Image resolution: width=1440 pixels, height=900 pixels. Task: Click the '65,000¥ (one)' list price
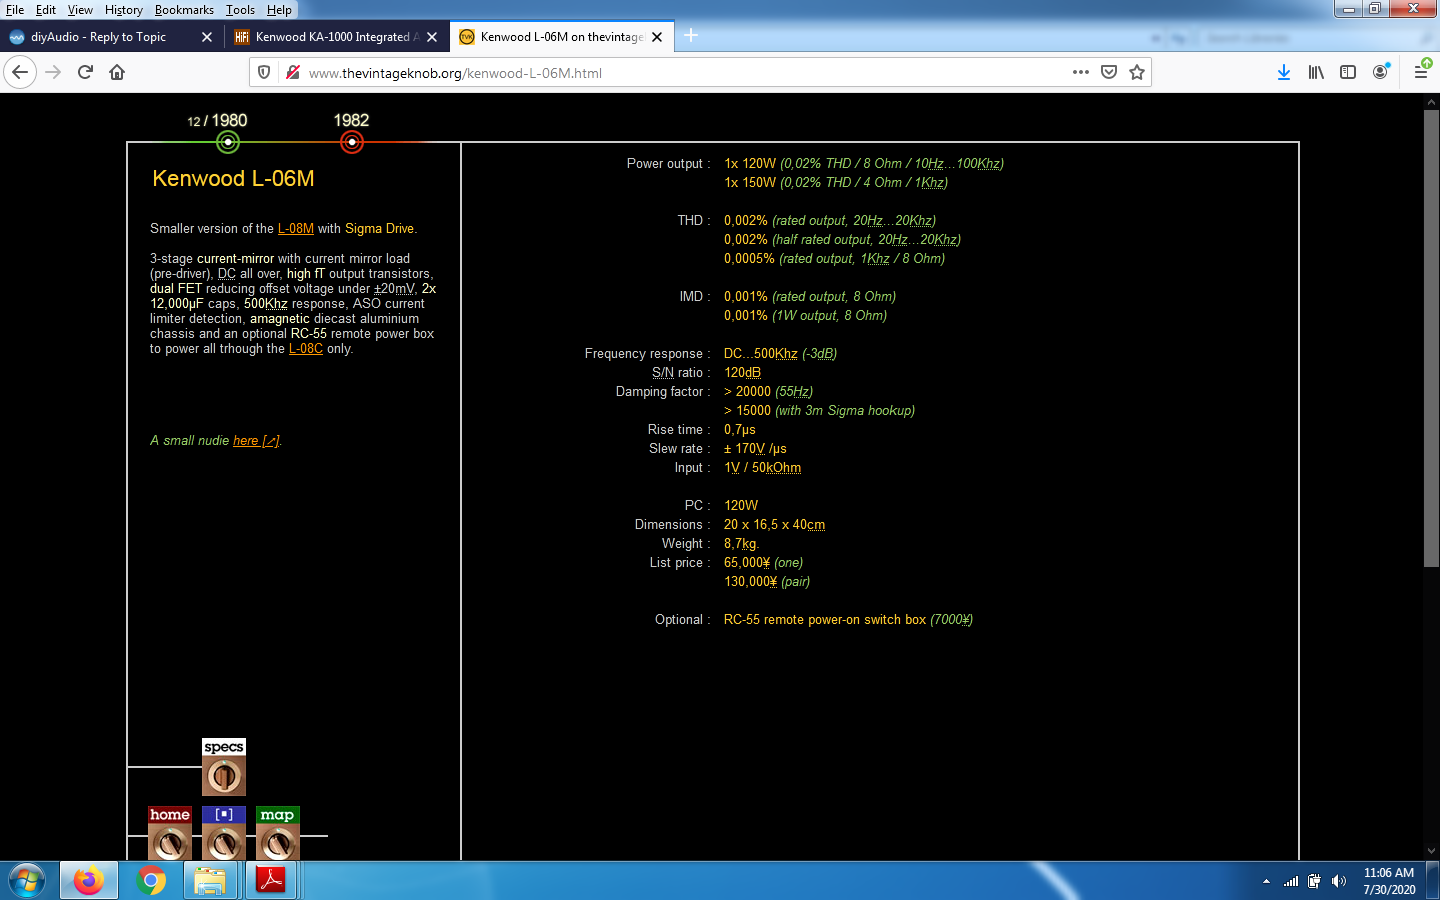click(763, 563)
